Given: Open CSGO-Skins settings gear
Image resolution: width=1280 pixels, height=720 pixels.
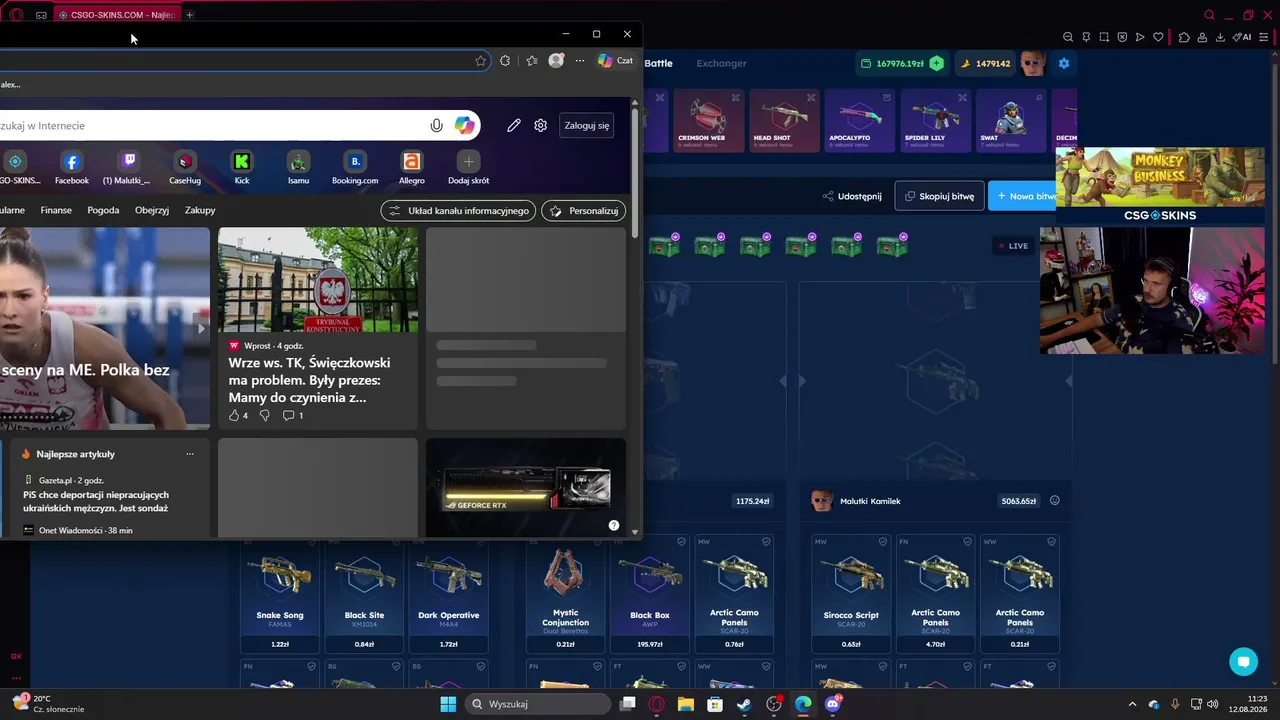Looking at the screenshot, I should click(x=1064, y=63).
